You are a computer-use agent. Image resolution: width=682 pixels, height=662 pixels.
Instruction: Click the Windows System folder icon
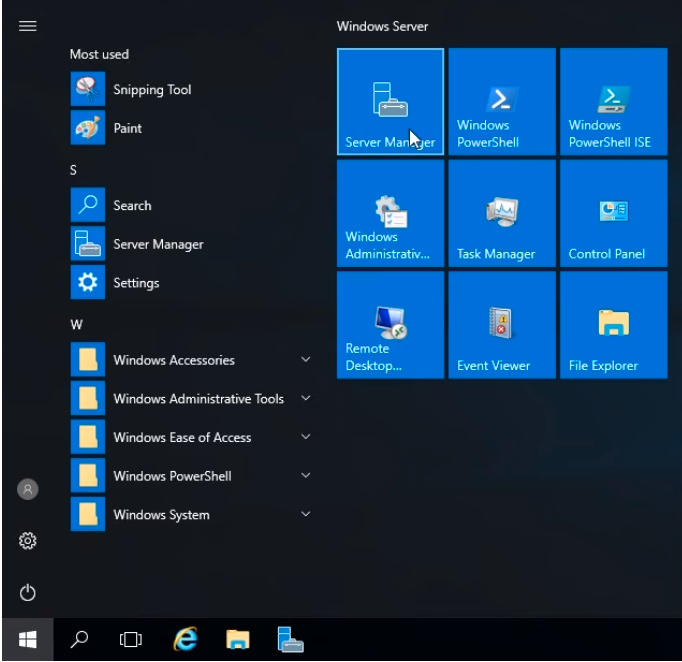coord(88,514)
